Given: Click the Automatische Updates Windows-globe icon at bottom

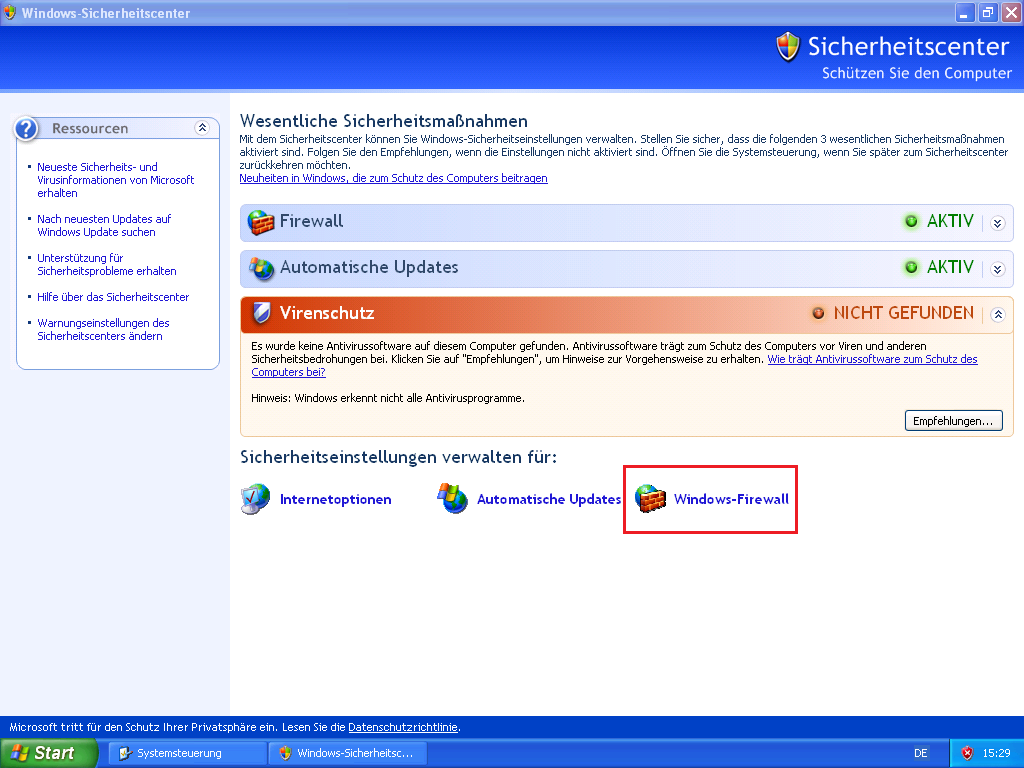Looking at the screenshot, I should [452, 498].
